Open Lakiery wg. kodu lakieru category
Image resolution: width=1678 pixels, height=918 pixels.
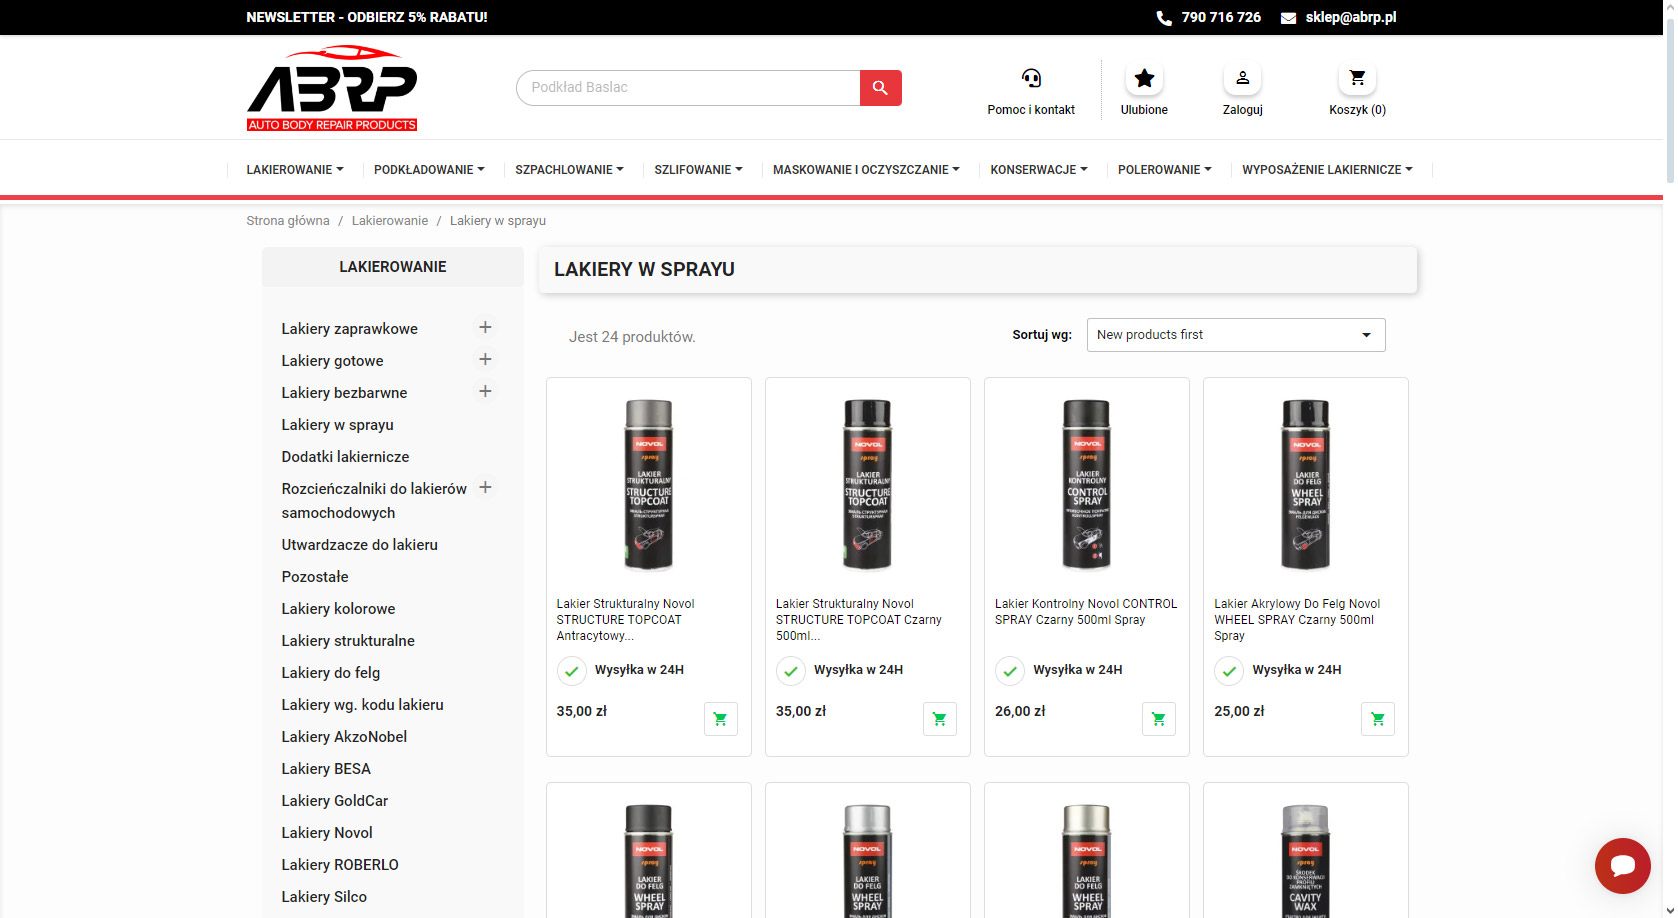(x=363, y=705)
